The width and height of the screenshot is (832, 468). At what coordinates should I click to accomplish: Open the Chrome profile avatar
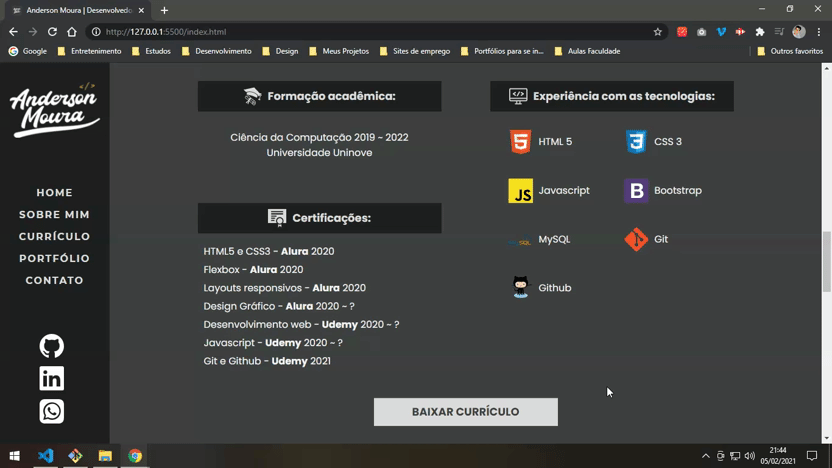(799, 32)
